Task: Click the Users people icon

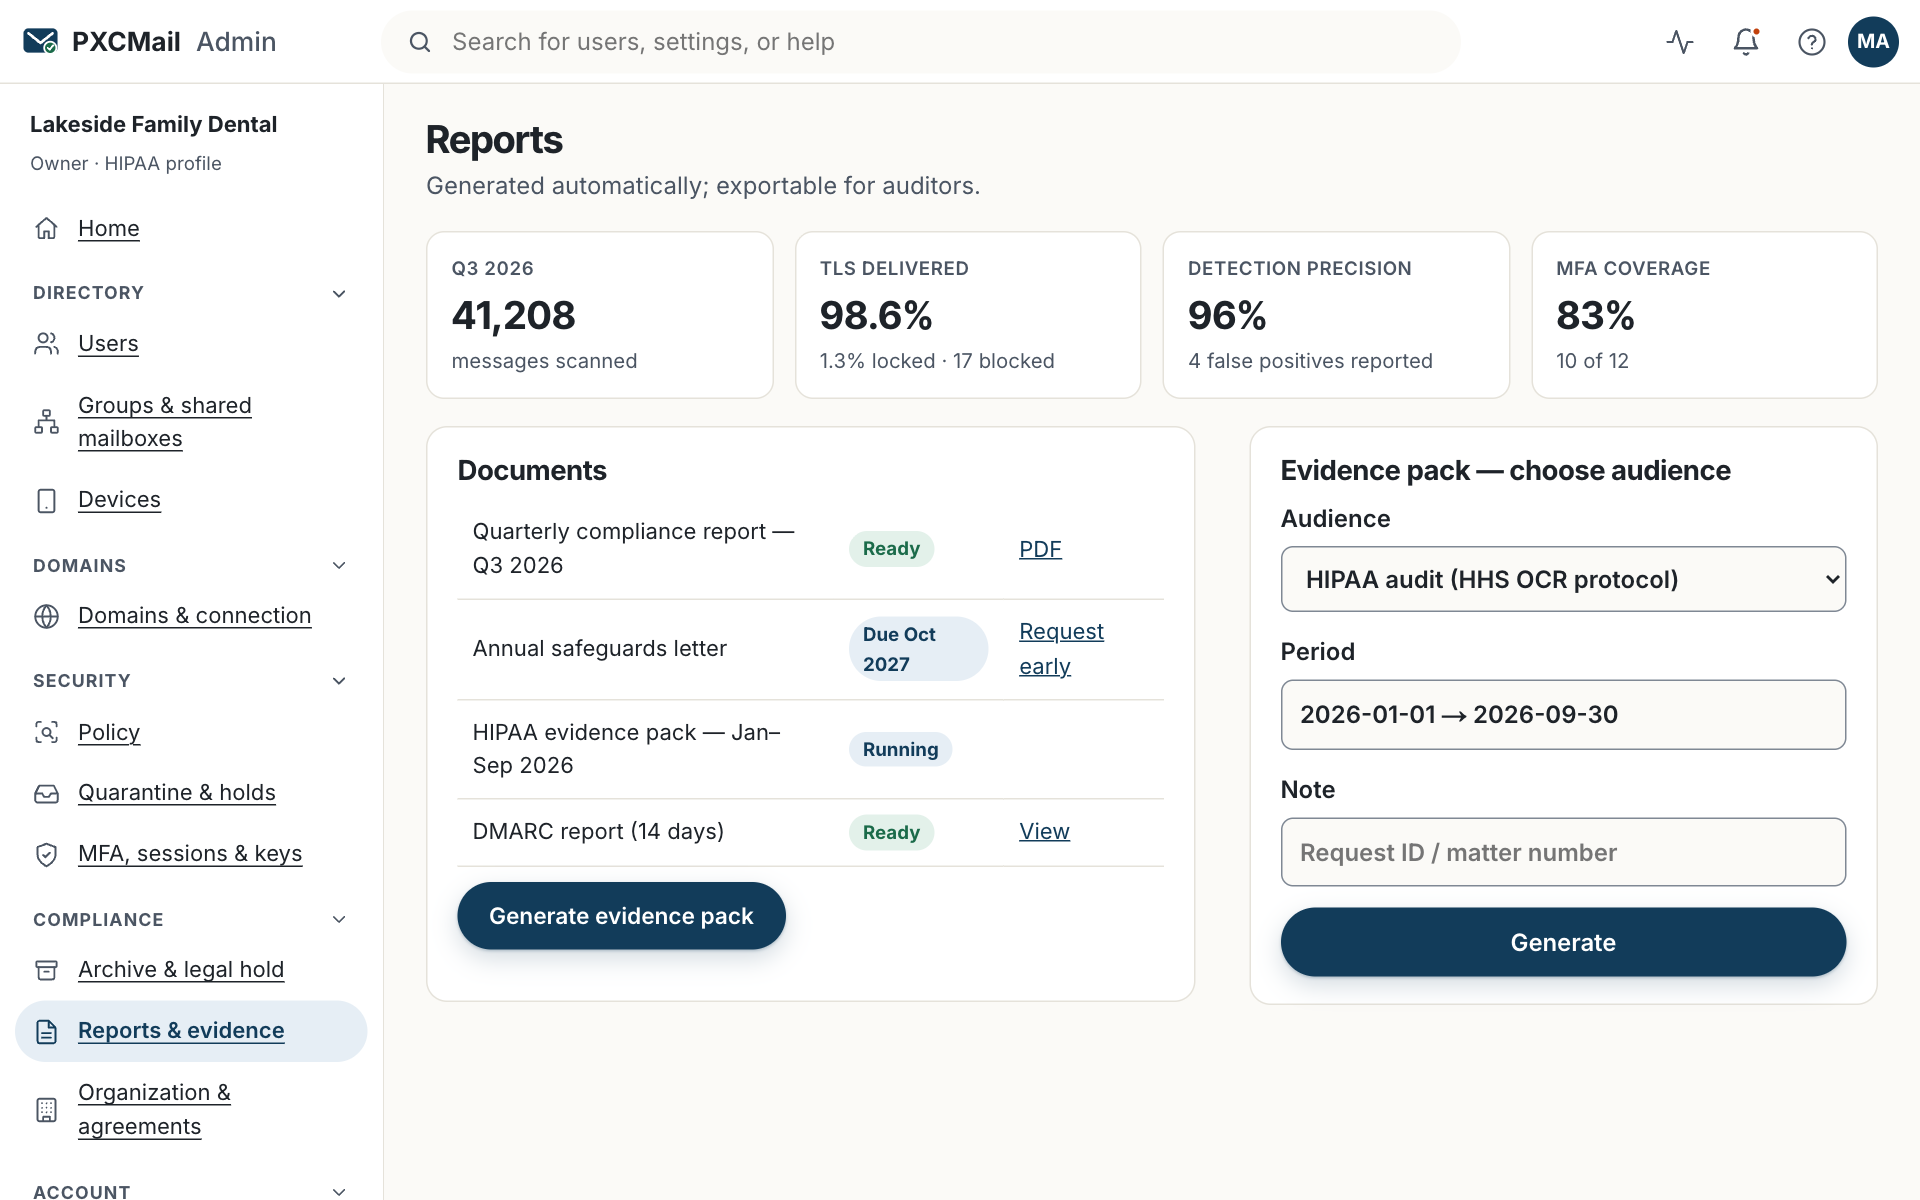Action: click(x=47, y=344)
